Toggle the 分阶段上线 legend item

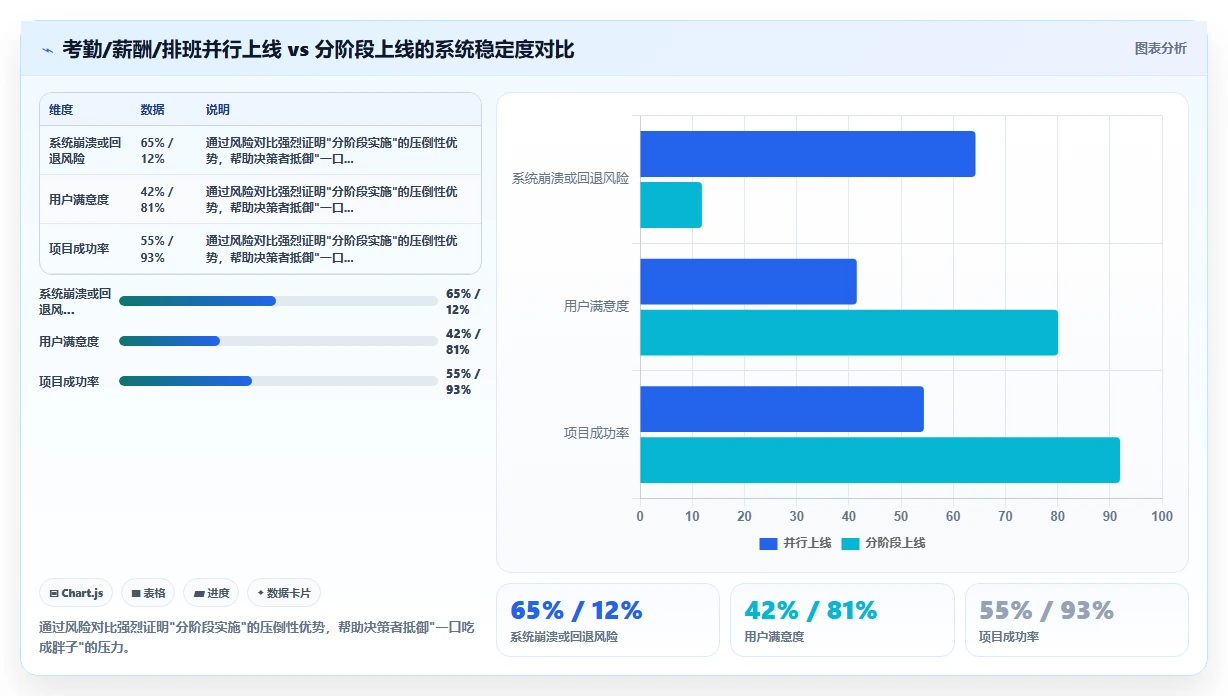pos(883,543)
